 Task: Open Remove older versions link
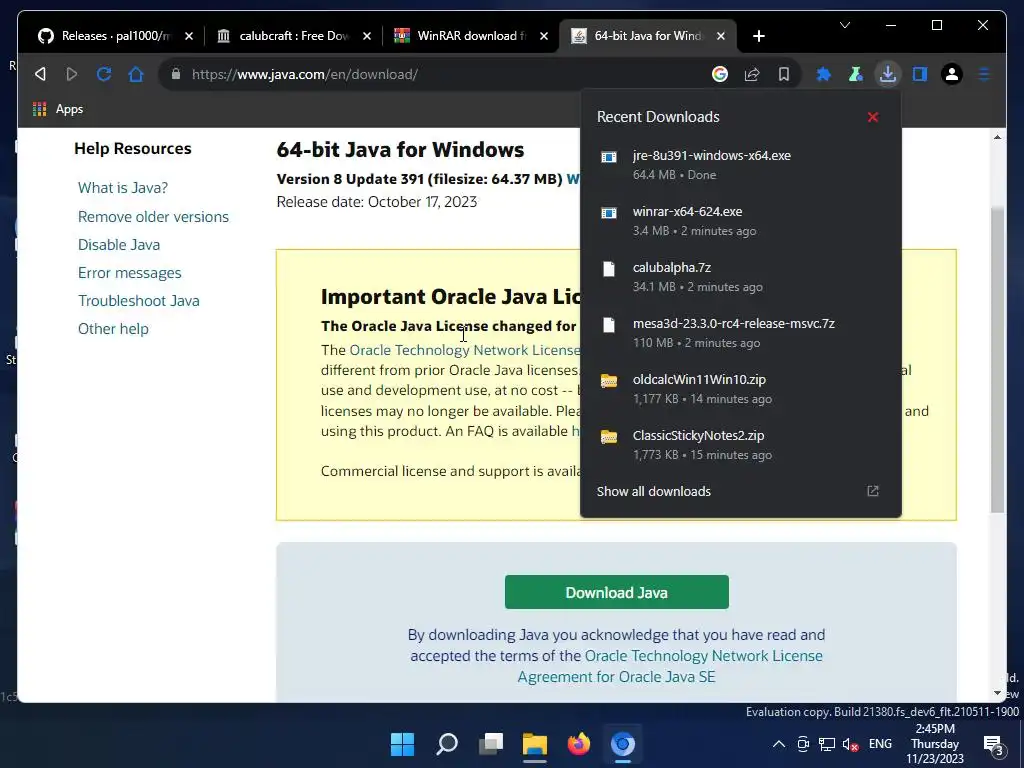(x=153, y=217)
